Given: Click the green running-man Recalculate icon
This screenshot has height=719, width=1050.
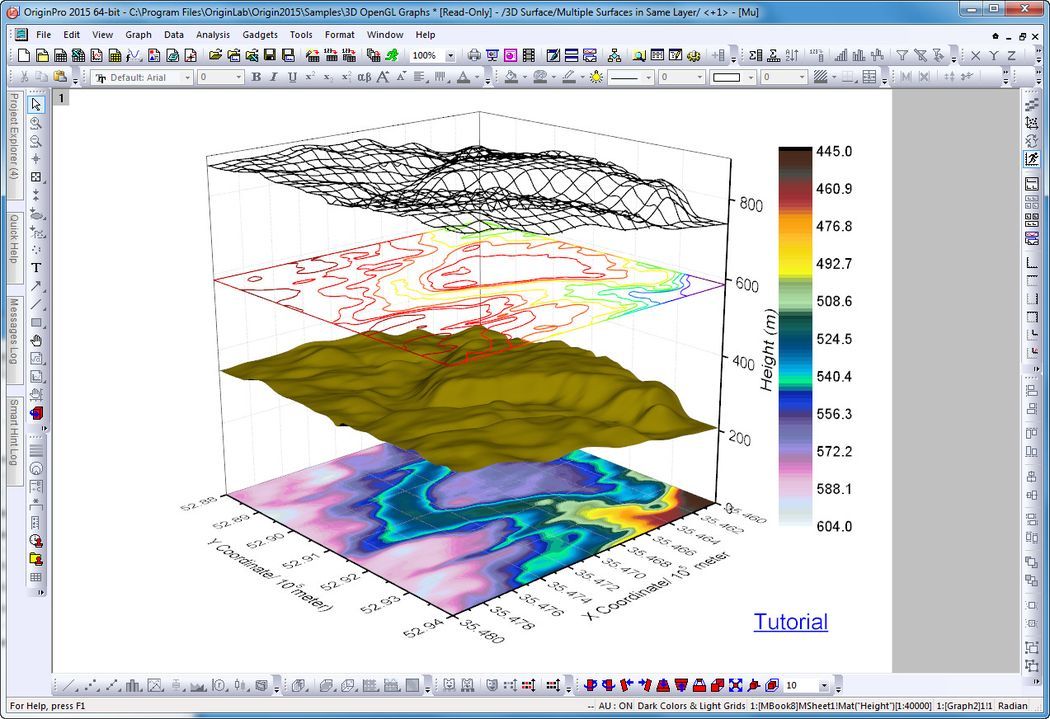Looking at the screenshot, I should 394,56.
